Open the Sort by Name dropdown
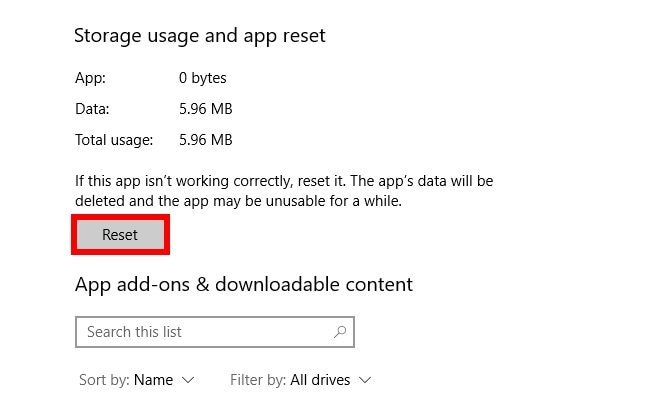Screen dimensions: 647x407 (x=136, y=380)
